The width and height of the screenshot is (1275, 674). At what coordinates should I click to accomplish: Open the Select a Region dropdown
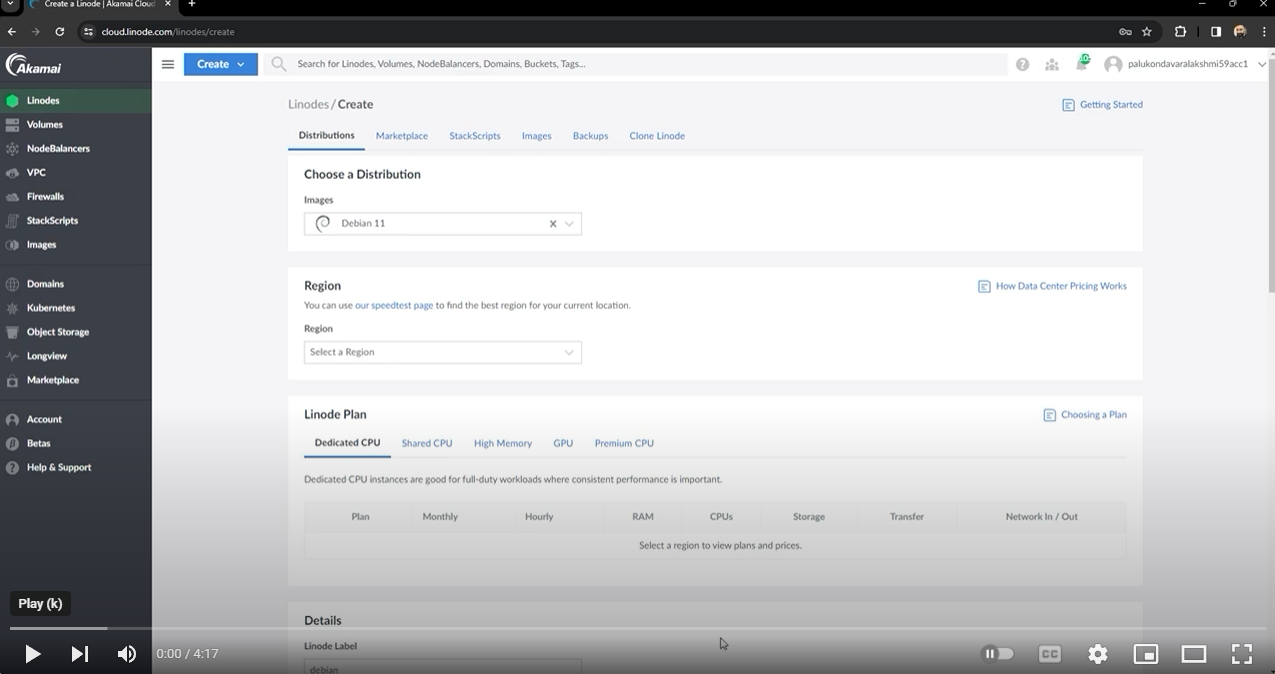tap(443, 352)
